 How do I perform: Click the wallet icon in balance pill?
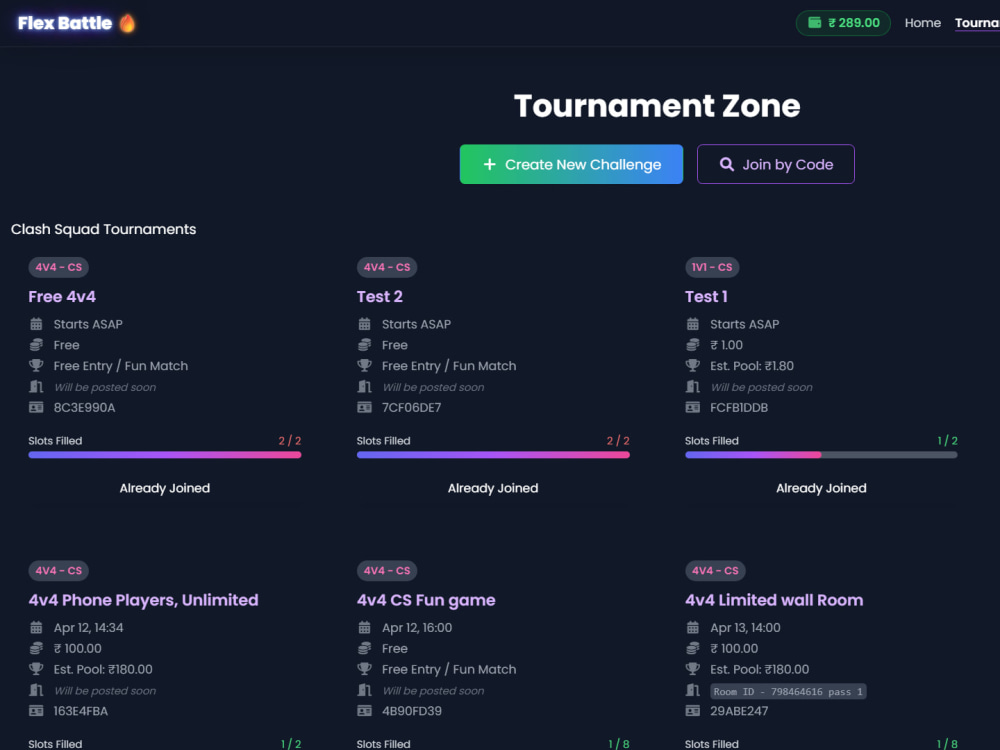click(x=814, y=22)
